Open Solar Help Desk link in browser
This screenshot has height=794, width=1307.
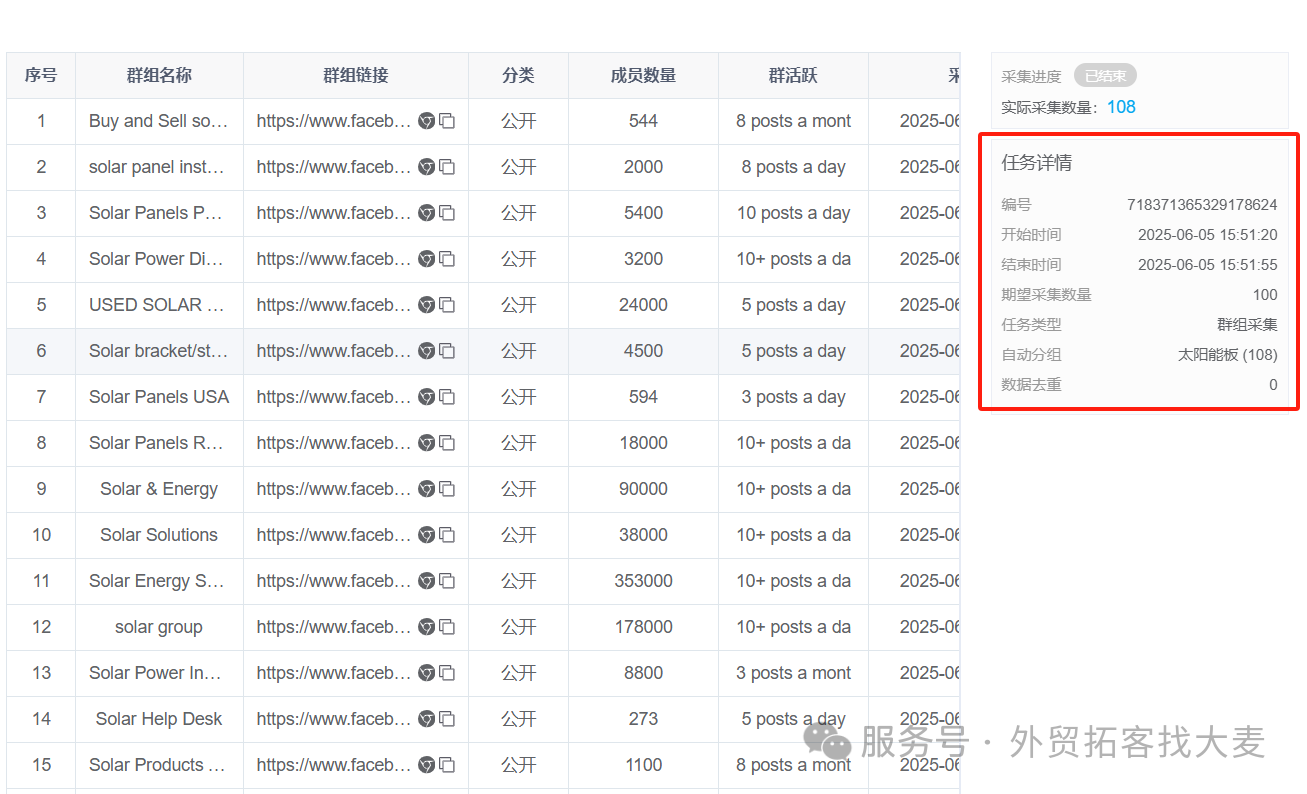[x=427, y=719]
